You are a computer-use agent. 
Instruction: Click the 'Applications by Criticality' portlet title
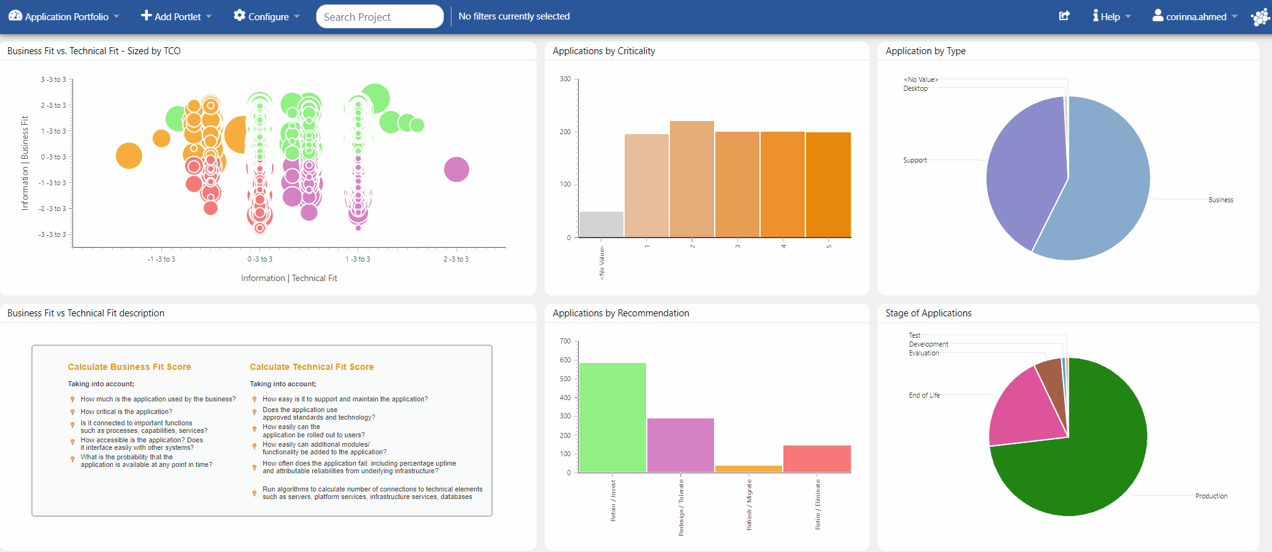(x=604, y=51)
